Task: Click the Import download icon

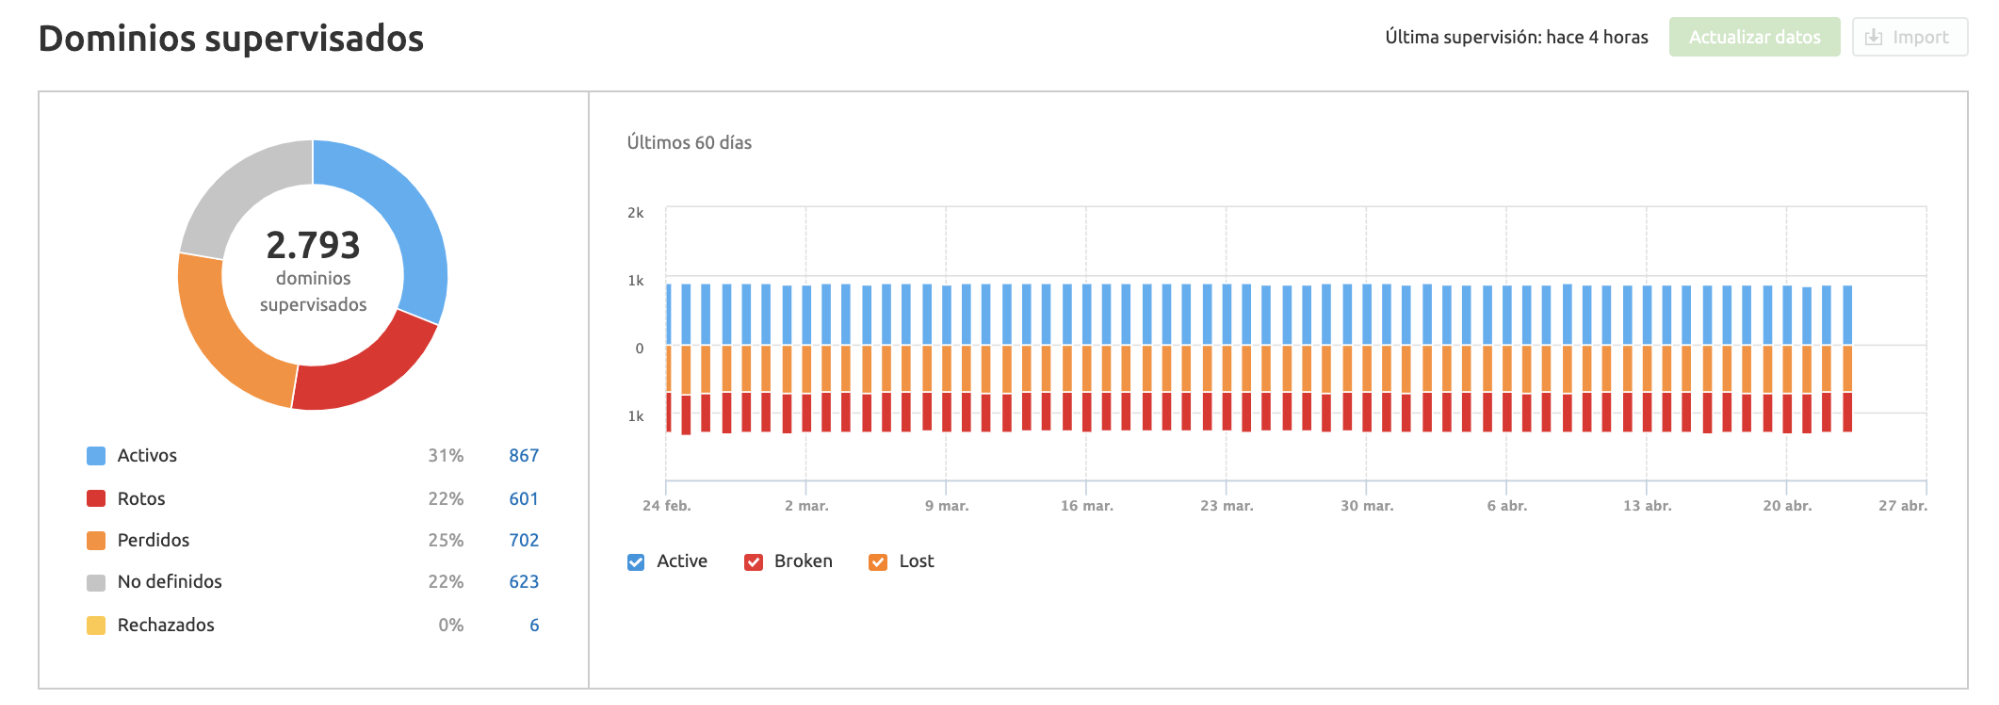Action: coord(1874,37)
